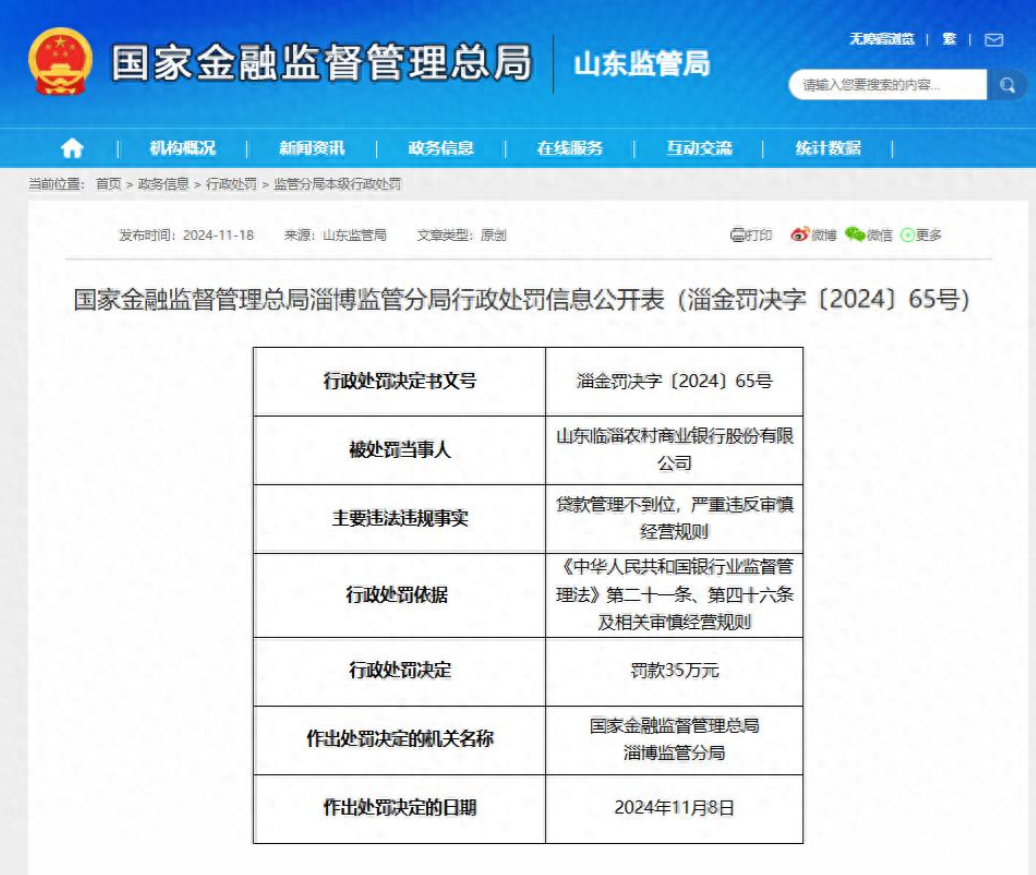Click the 文章类型: 原创 text

click(x=461, y=235)
